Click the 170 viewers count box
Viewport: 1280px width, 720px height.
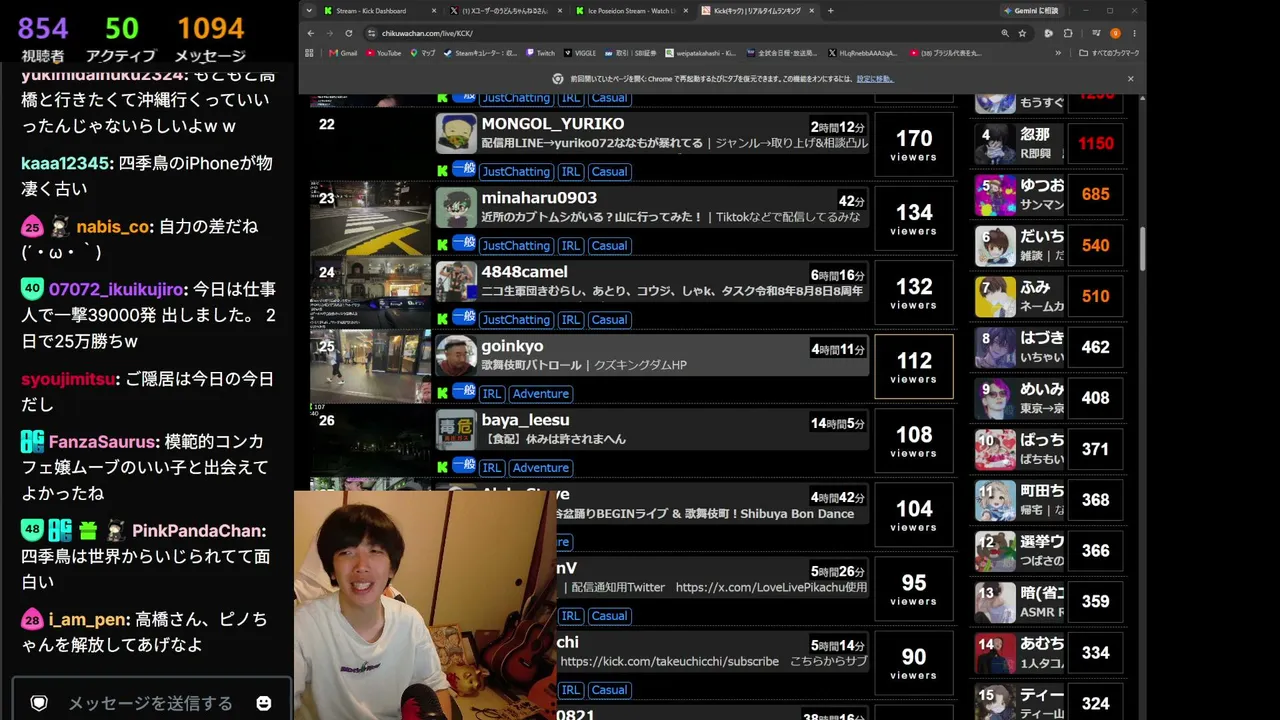[x=914, y=145]
